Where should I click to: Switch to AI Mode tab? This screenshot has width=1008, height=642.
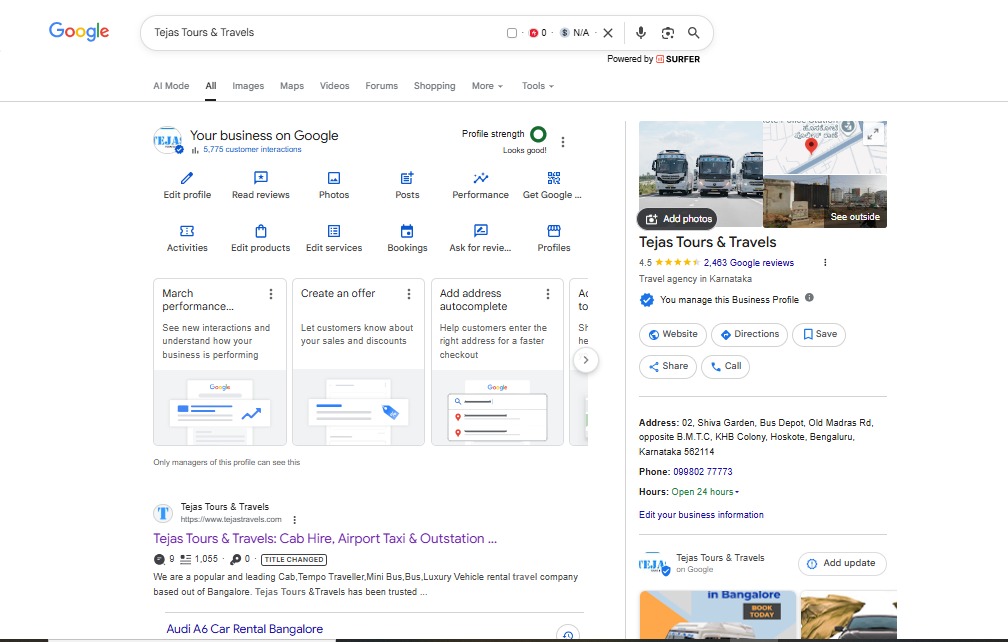click(x=171, y=85)
